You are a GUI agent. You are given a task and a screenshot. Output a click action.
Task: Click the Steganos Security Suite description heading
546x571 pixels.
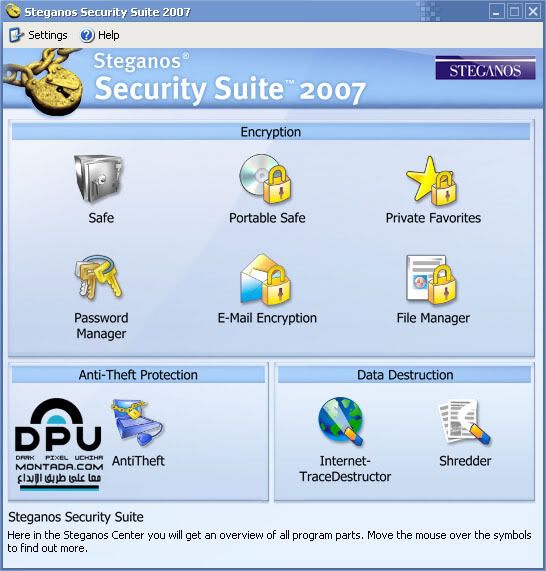click(x=76, y=517)
